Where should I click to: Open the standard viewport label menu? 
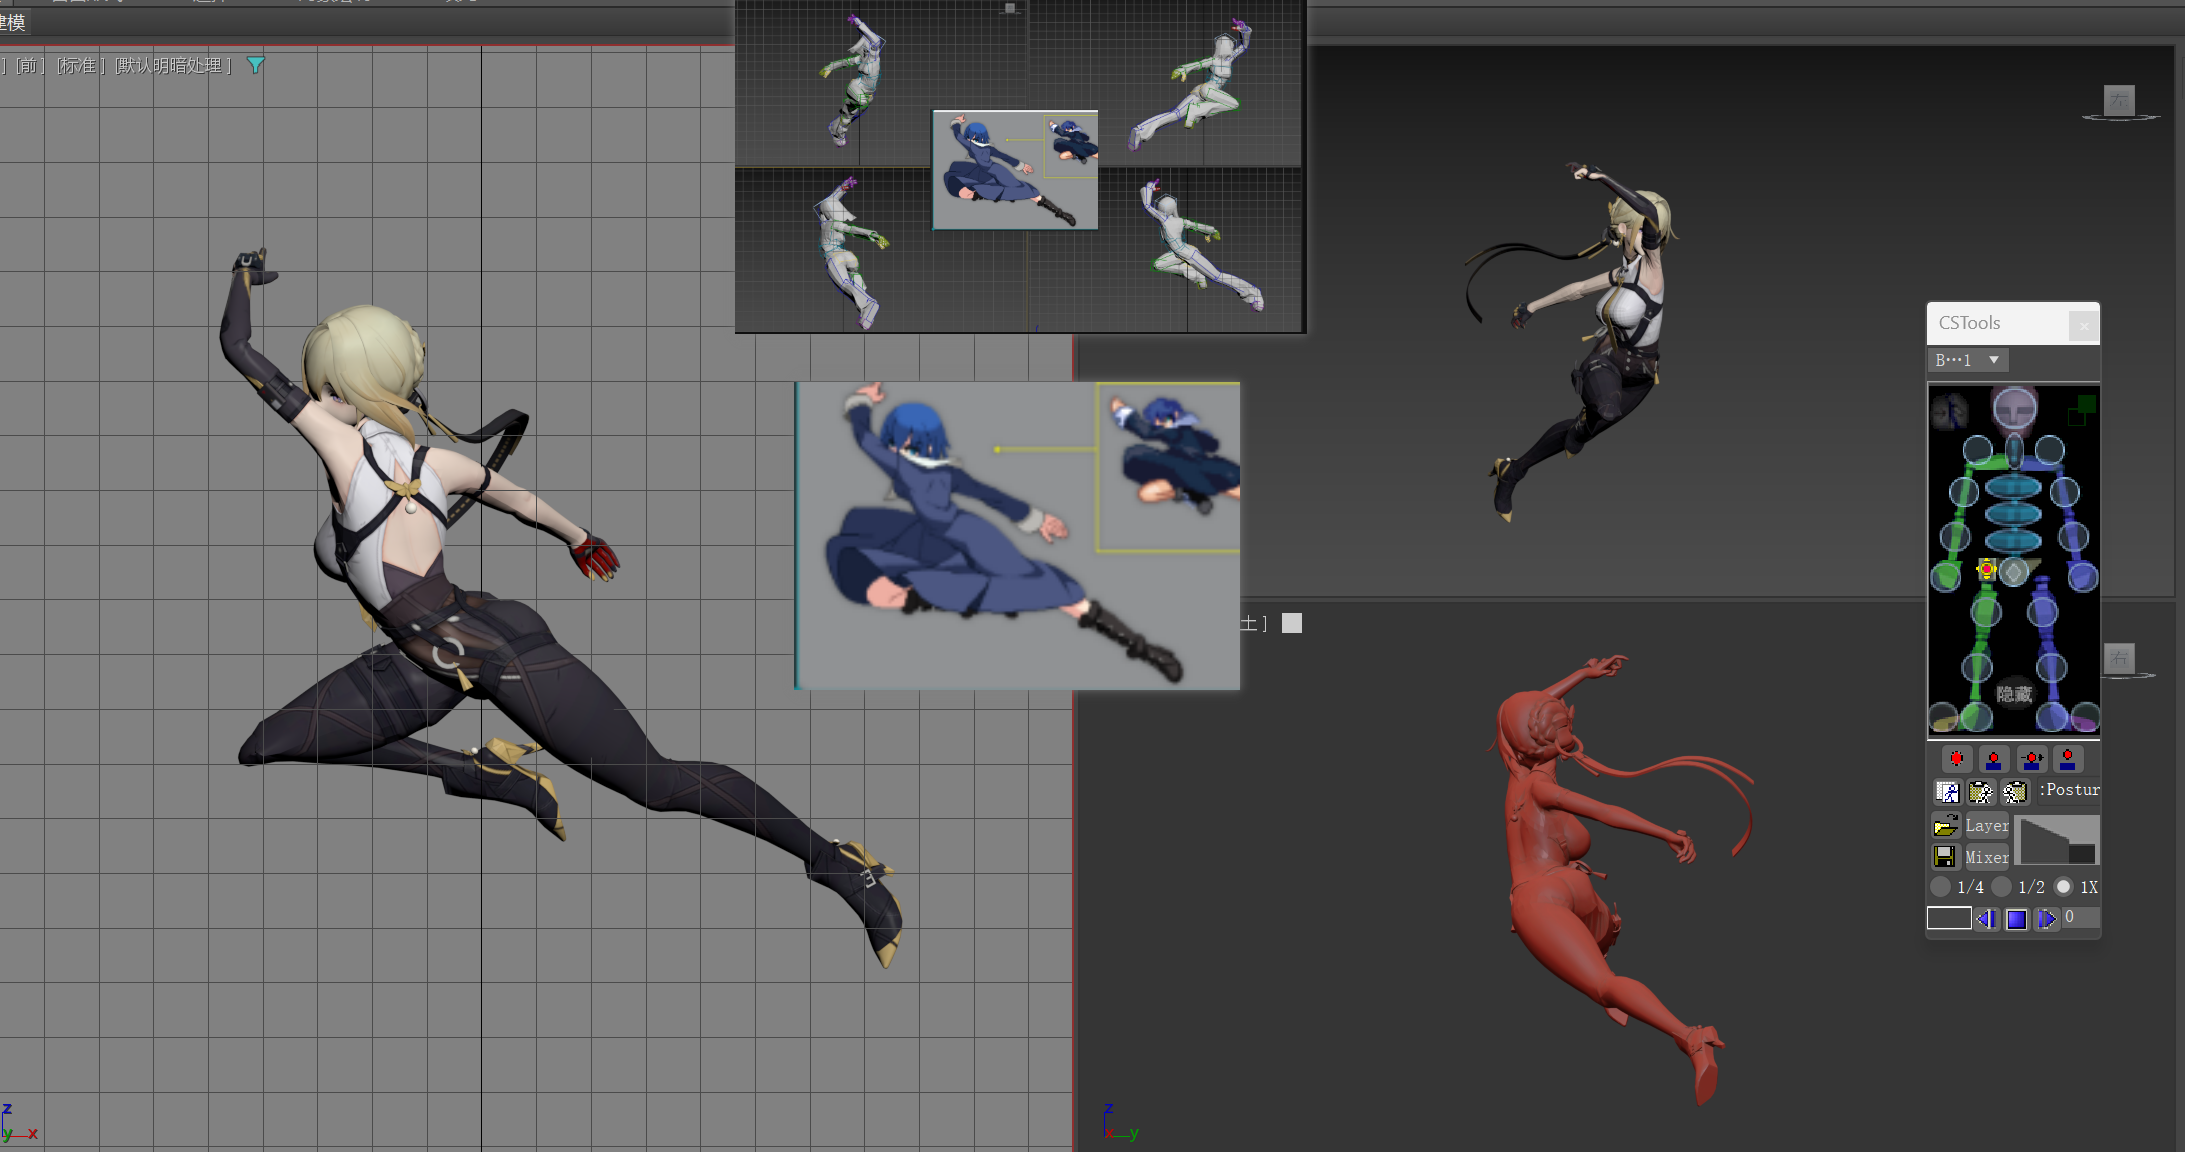79,65
